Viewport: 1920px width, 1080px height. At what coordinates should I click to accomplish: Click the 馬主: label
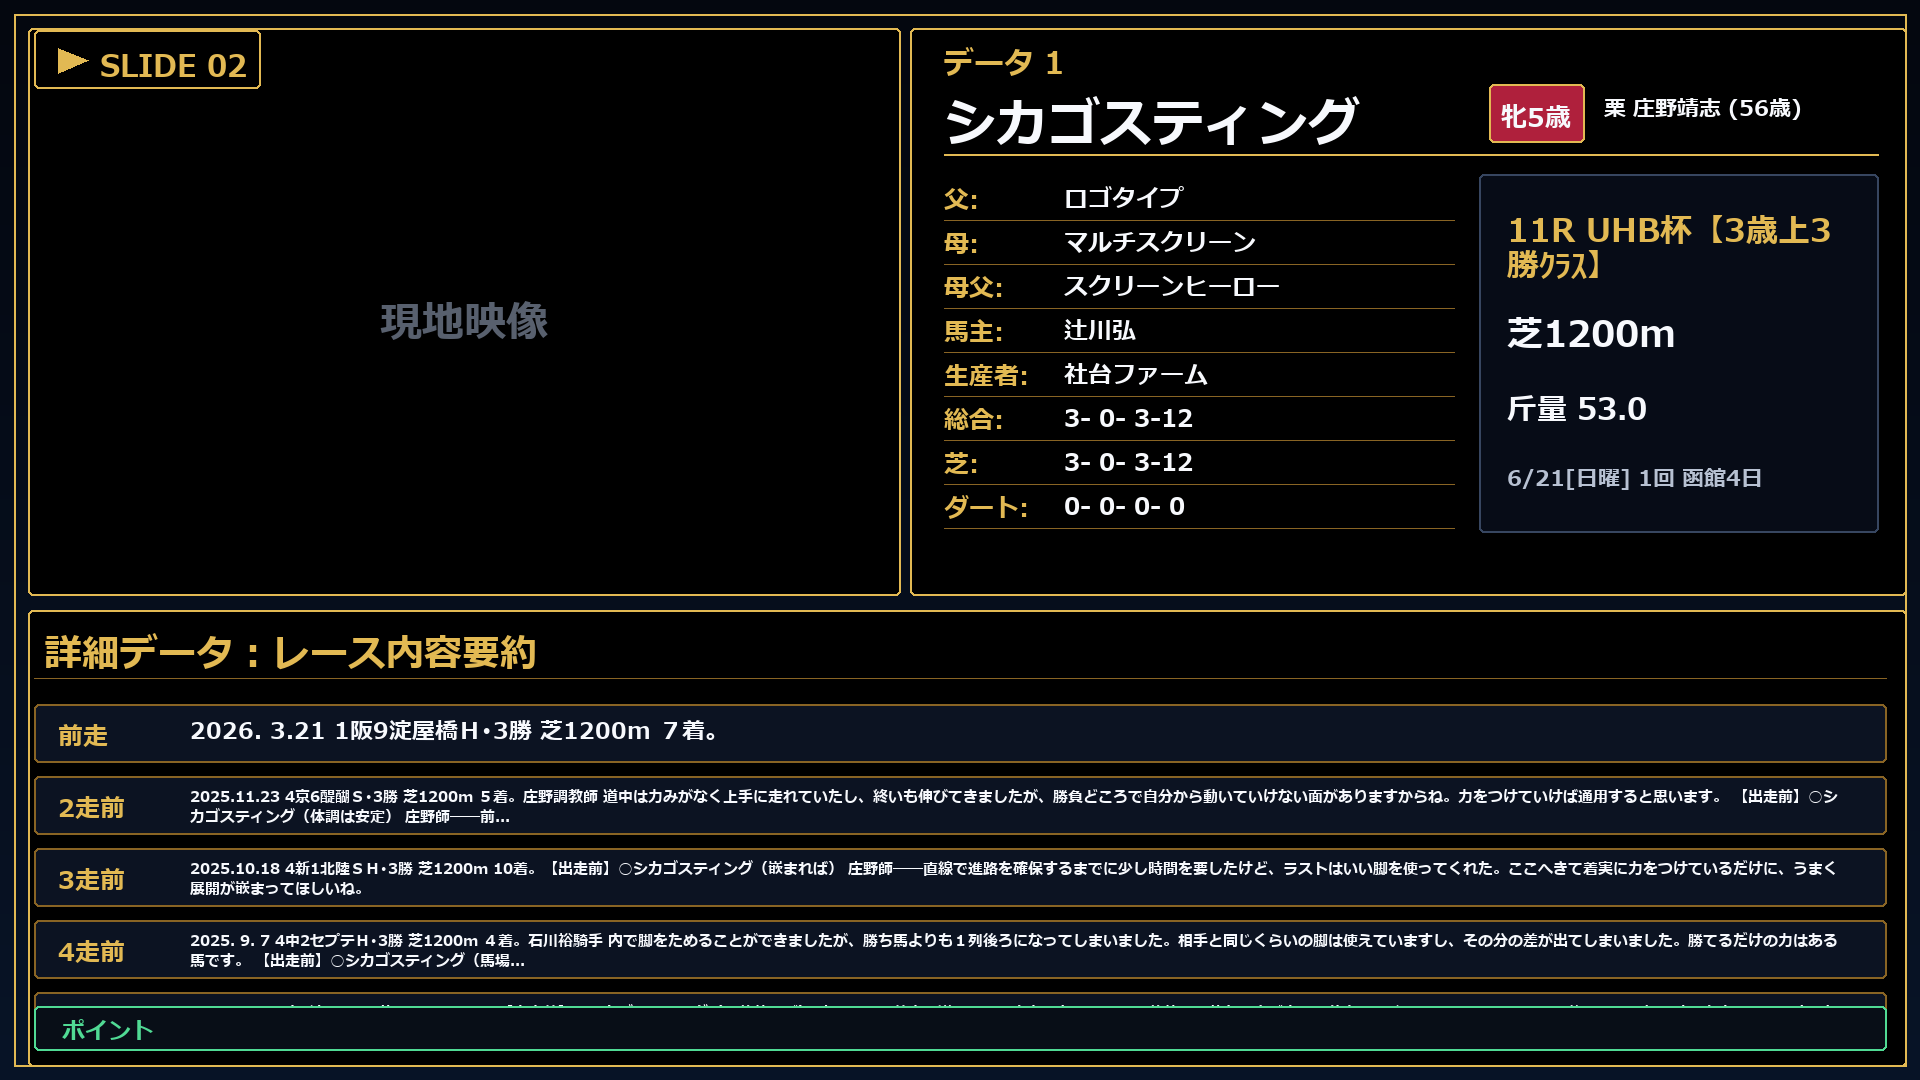pos(973,331)
